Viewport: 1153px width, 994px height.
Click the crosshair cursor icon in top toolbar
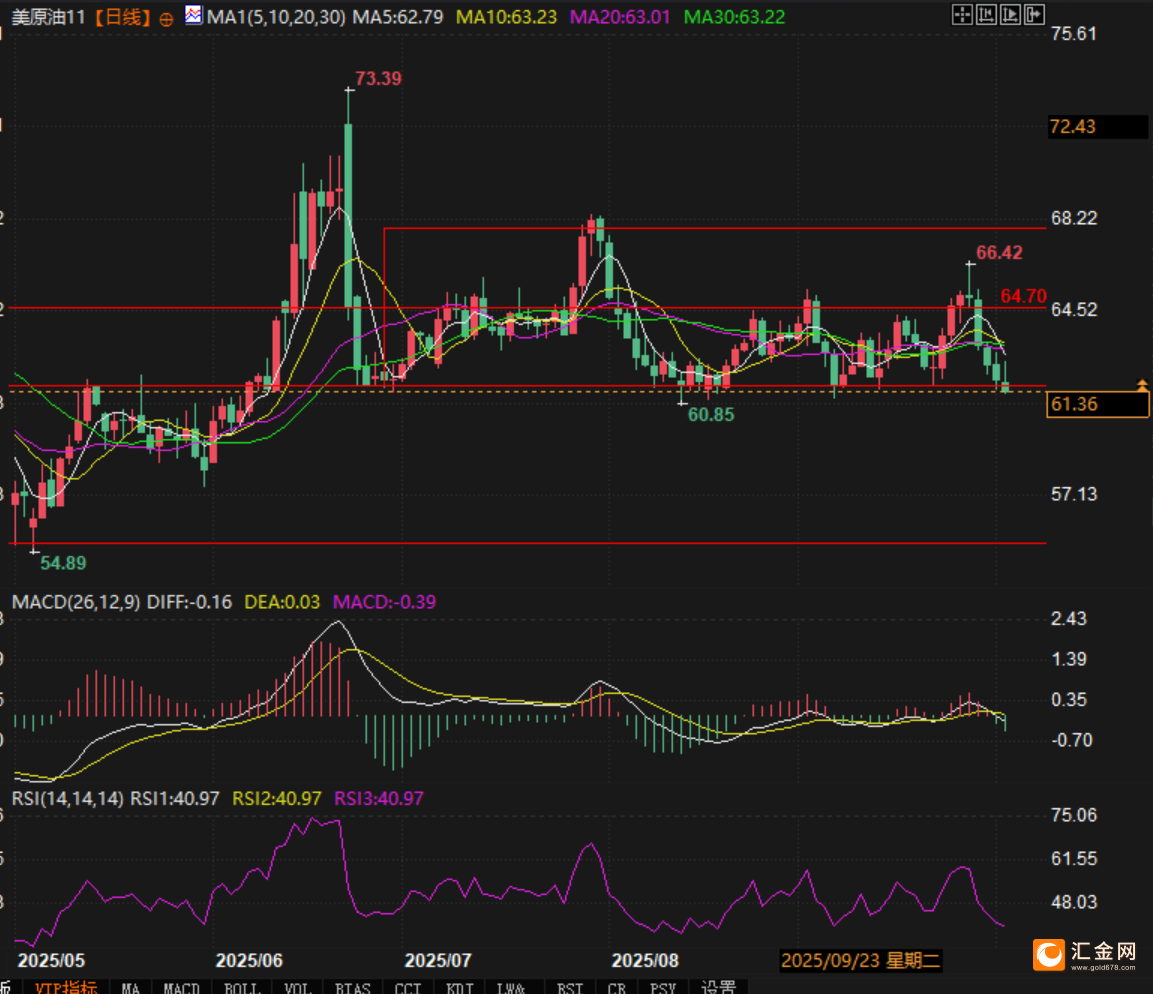pyautogui.click(x=961, y=15)
